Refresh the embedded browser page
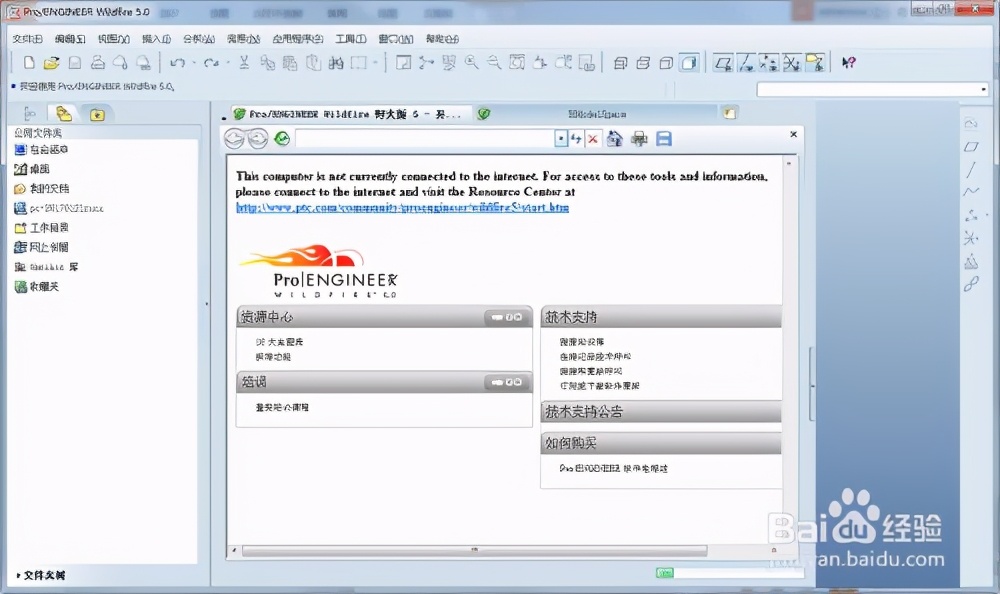The width and height of the screenshot is (1000, 594). pos(577,137)
